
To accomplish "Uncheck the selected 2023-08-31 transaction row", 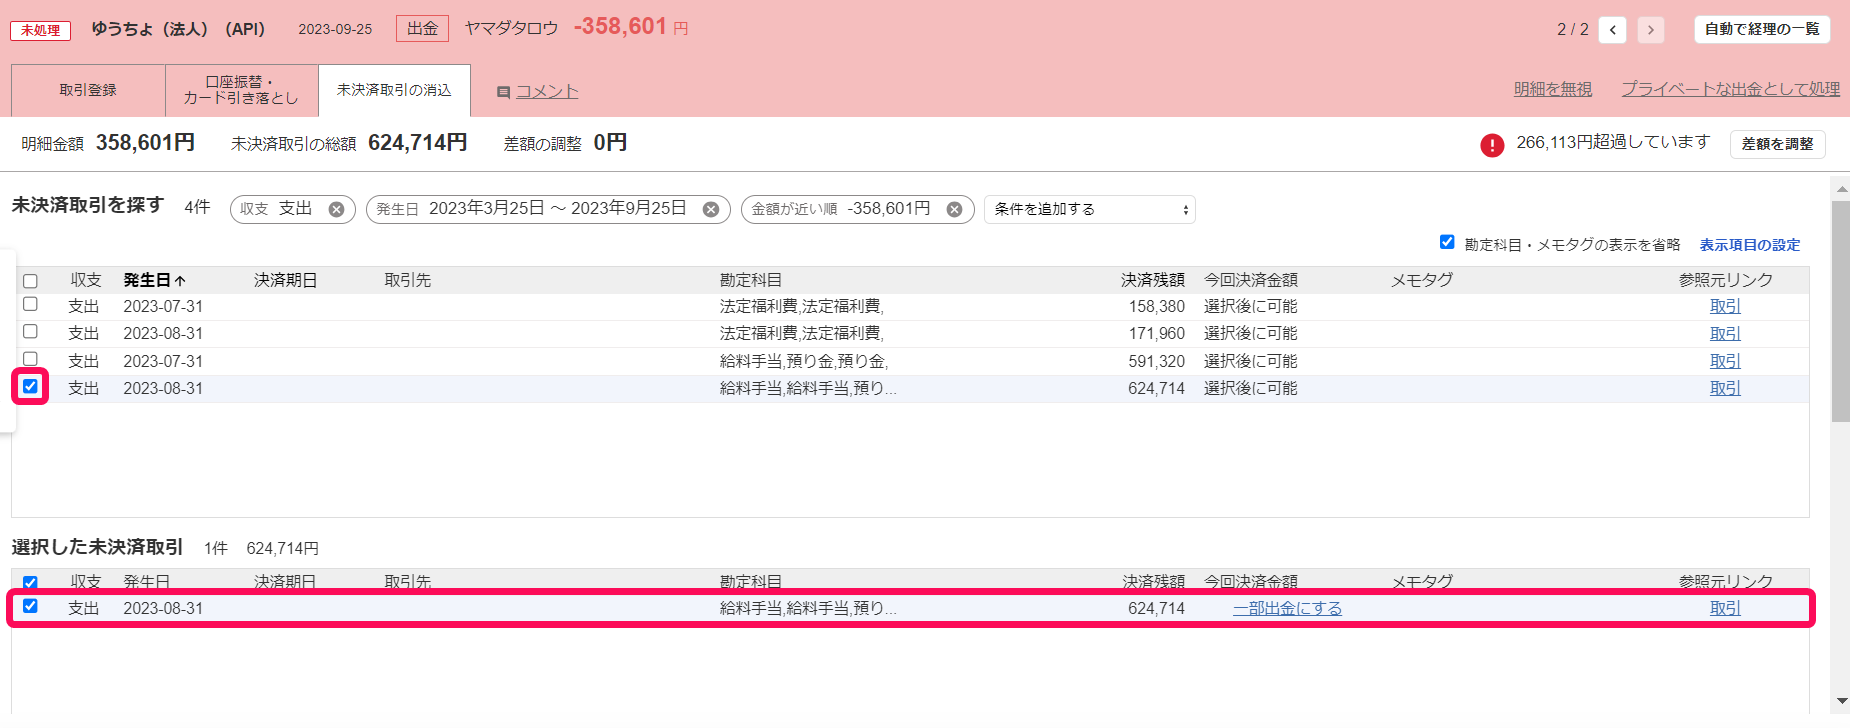I will (x=30, y=606).
